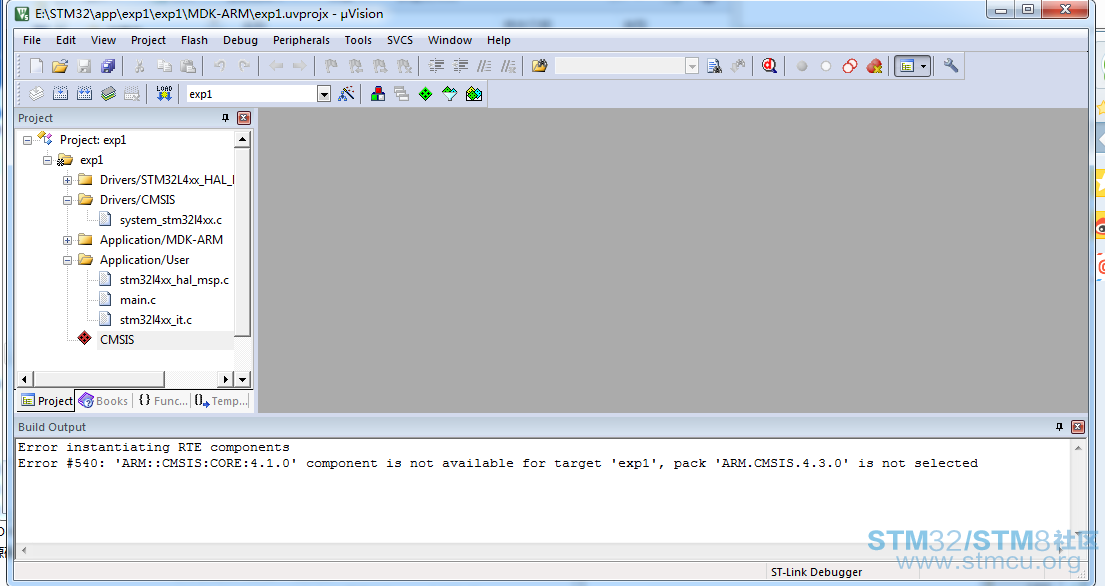This screenshot has height=586, width=1105.
Task: Open the Project menu
Action: (x=148, y=40)
